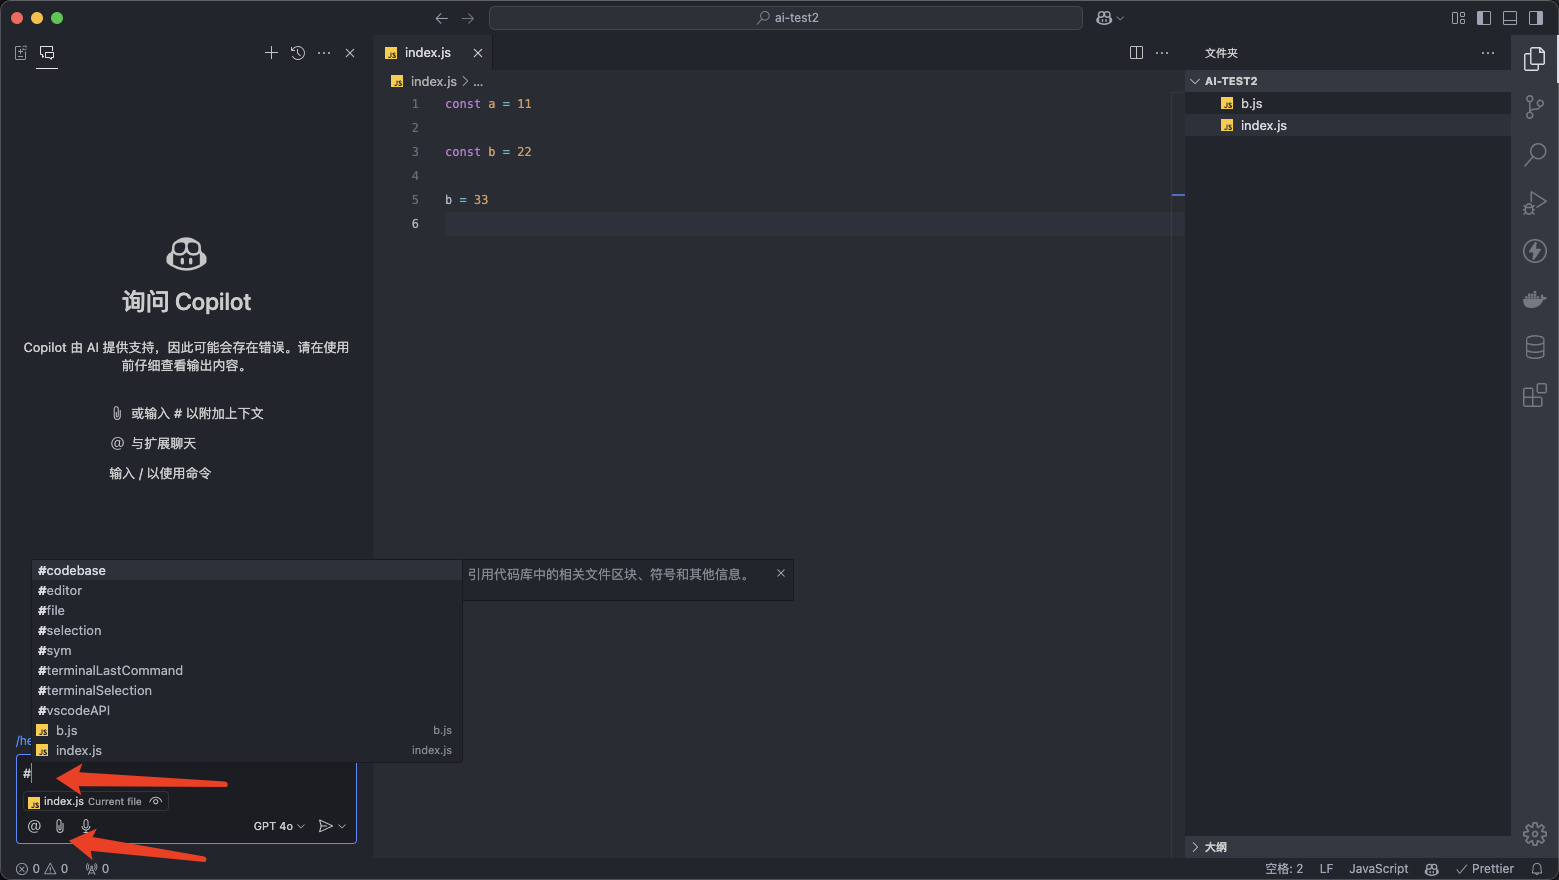
Task: Open more actions in the 文件夹 explorer header
Action: [1488, 53]
